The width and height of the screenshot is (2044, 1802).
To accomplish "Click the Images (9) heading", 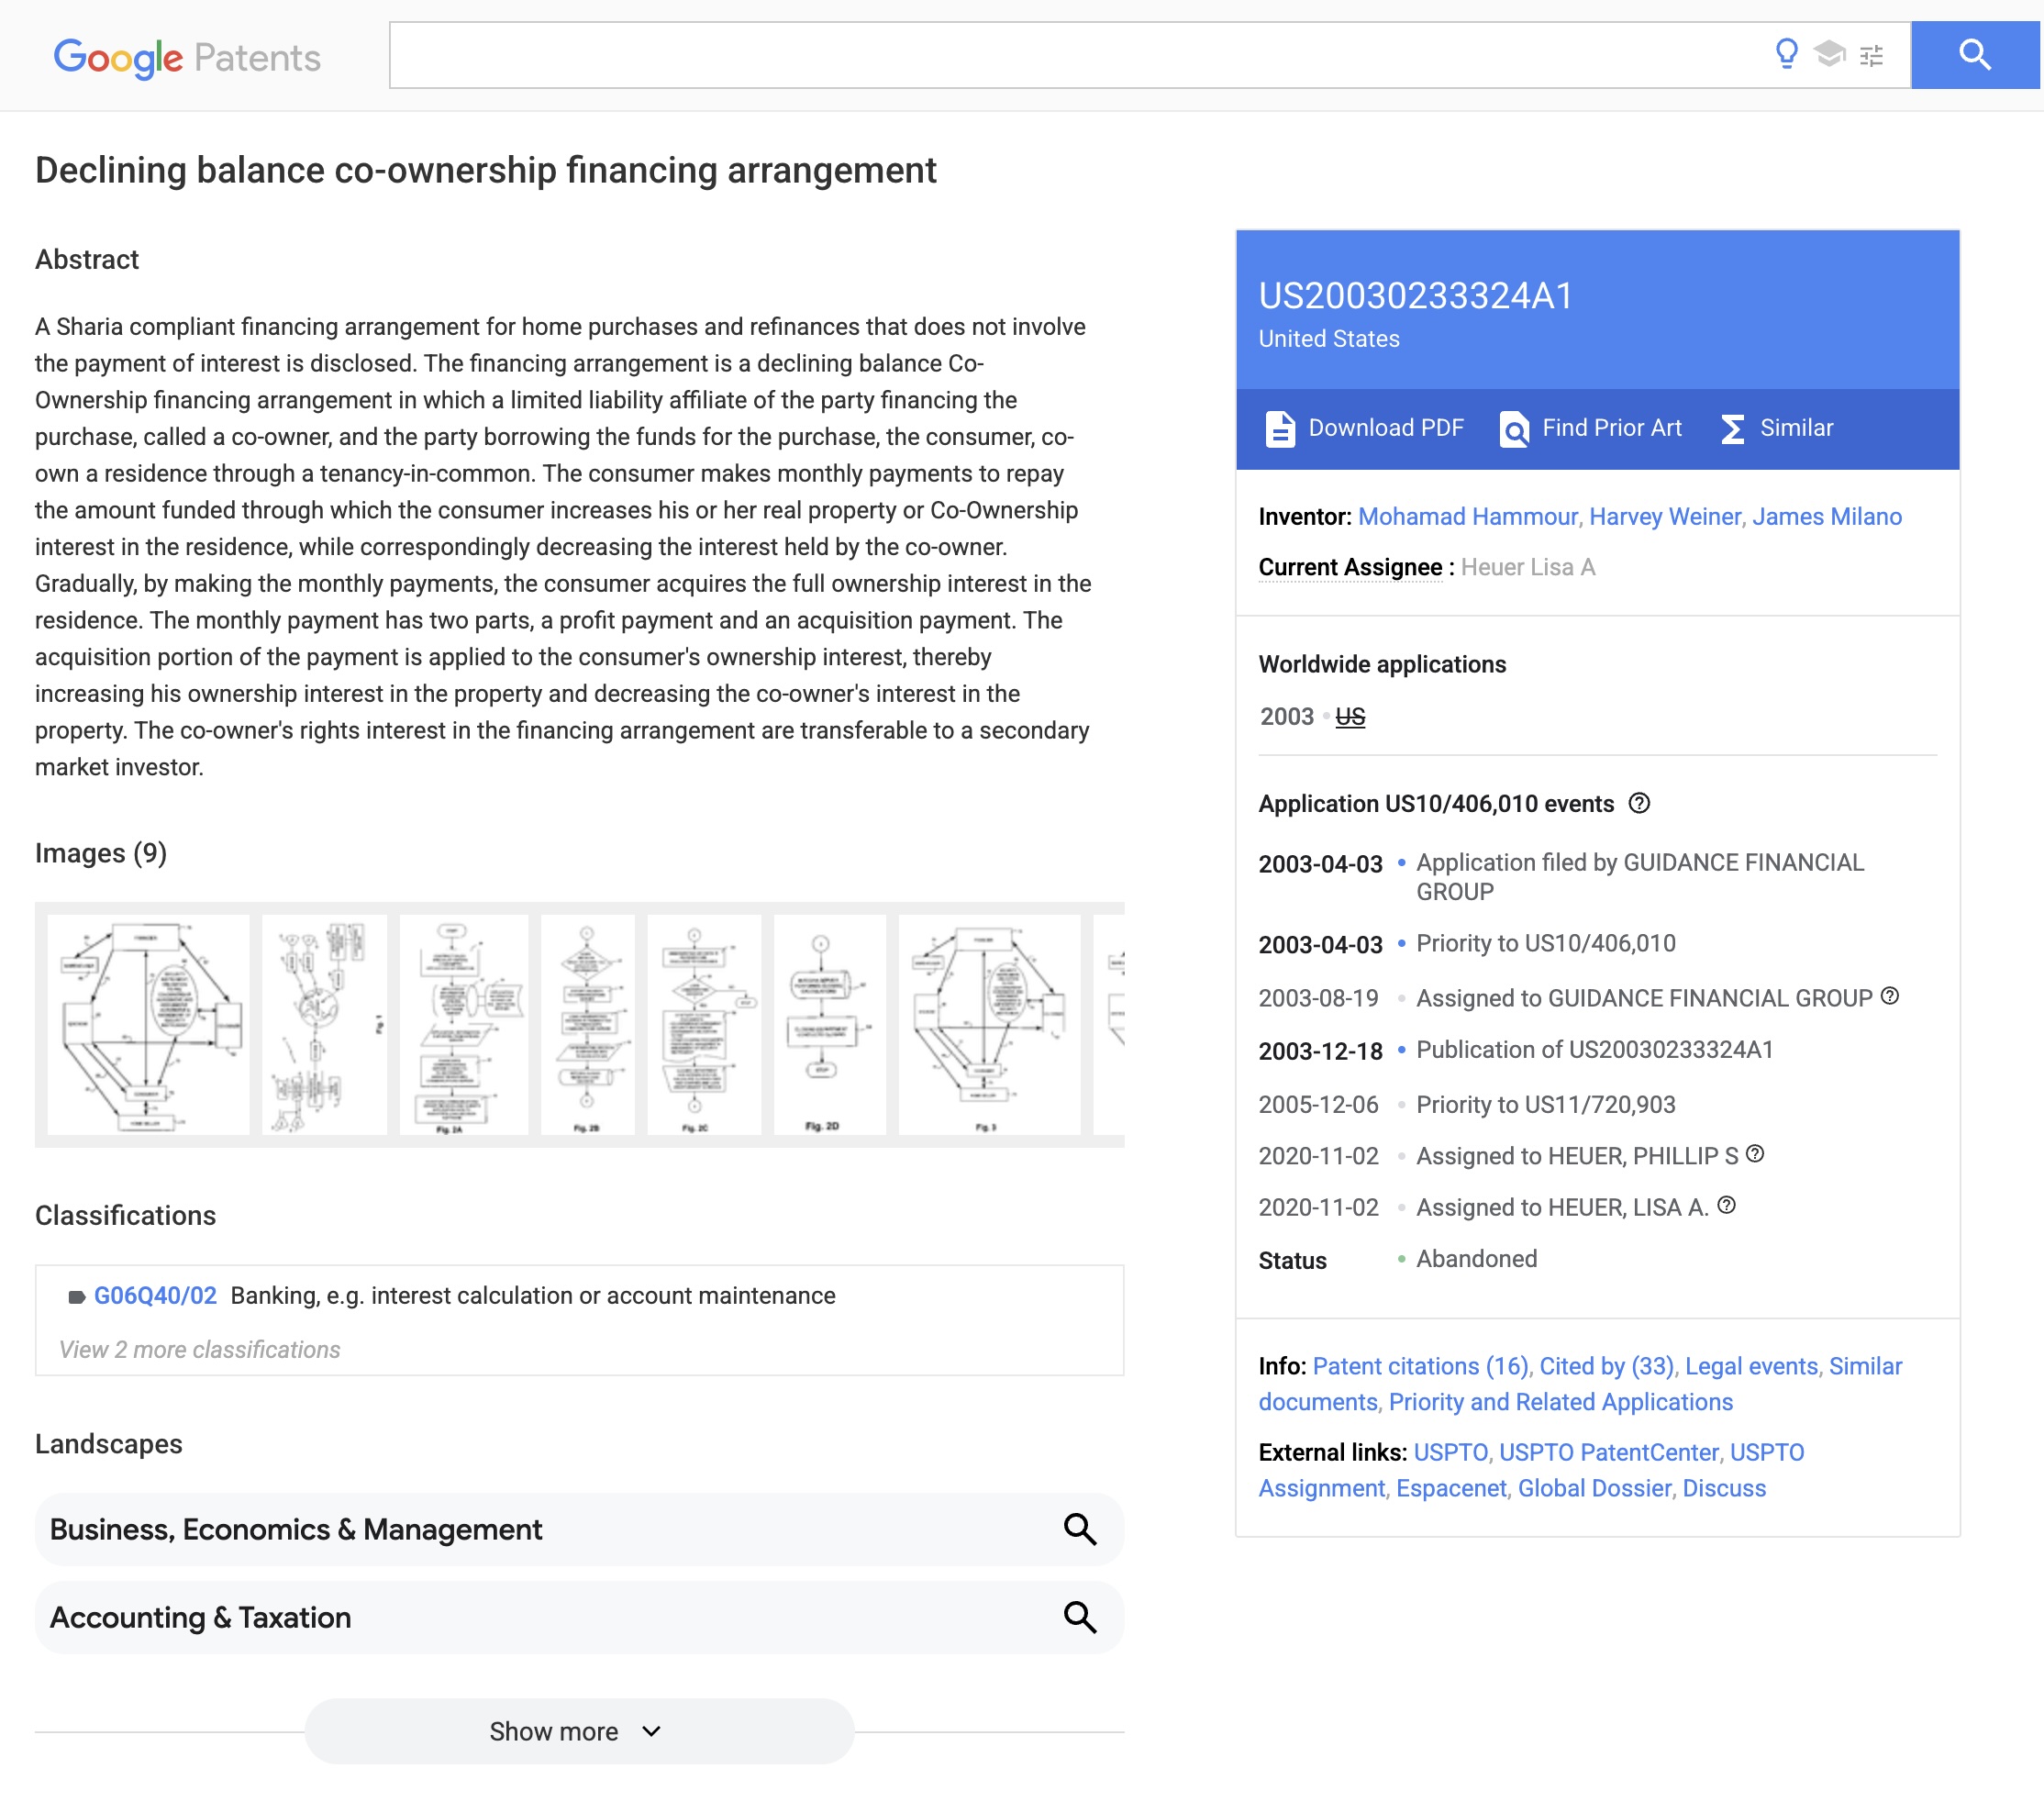I will tap(101, 852).
